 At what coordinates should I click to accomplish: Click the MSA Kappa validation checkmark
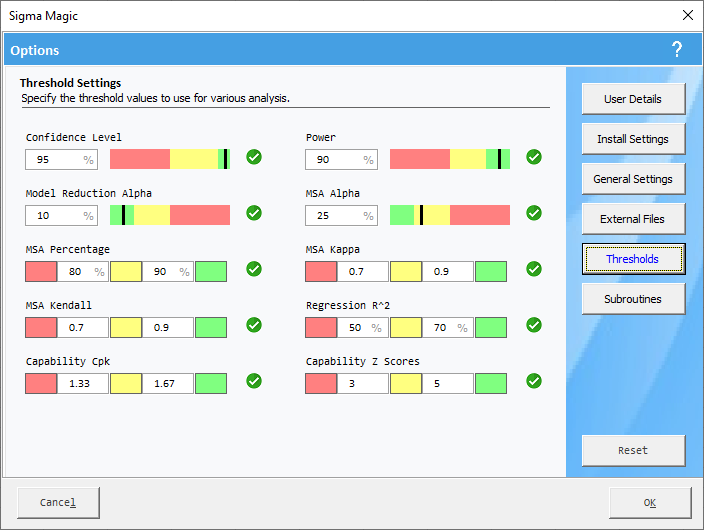(534, 269)
